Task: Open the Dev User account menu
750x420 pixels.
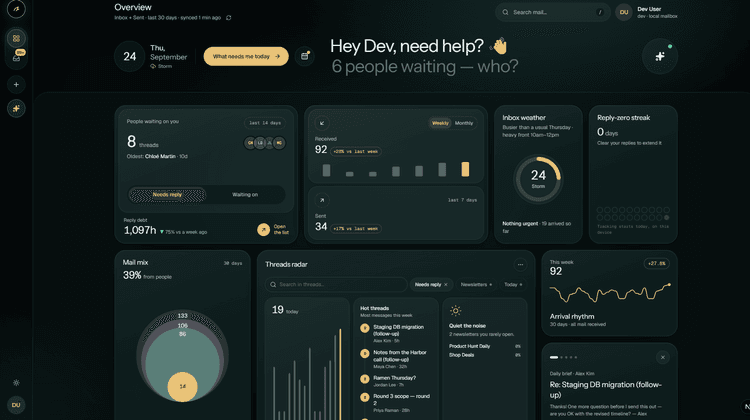Action: 646,12
